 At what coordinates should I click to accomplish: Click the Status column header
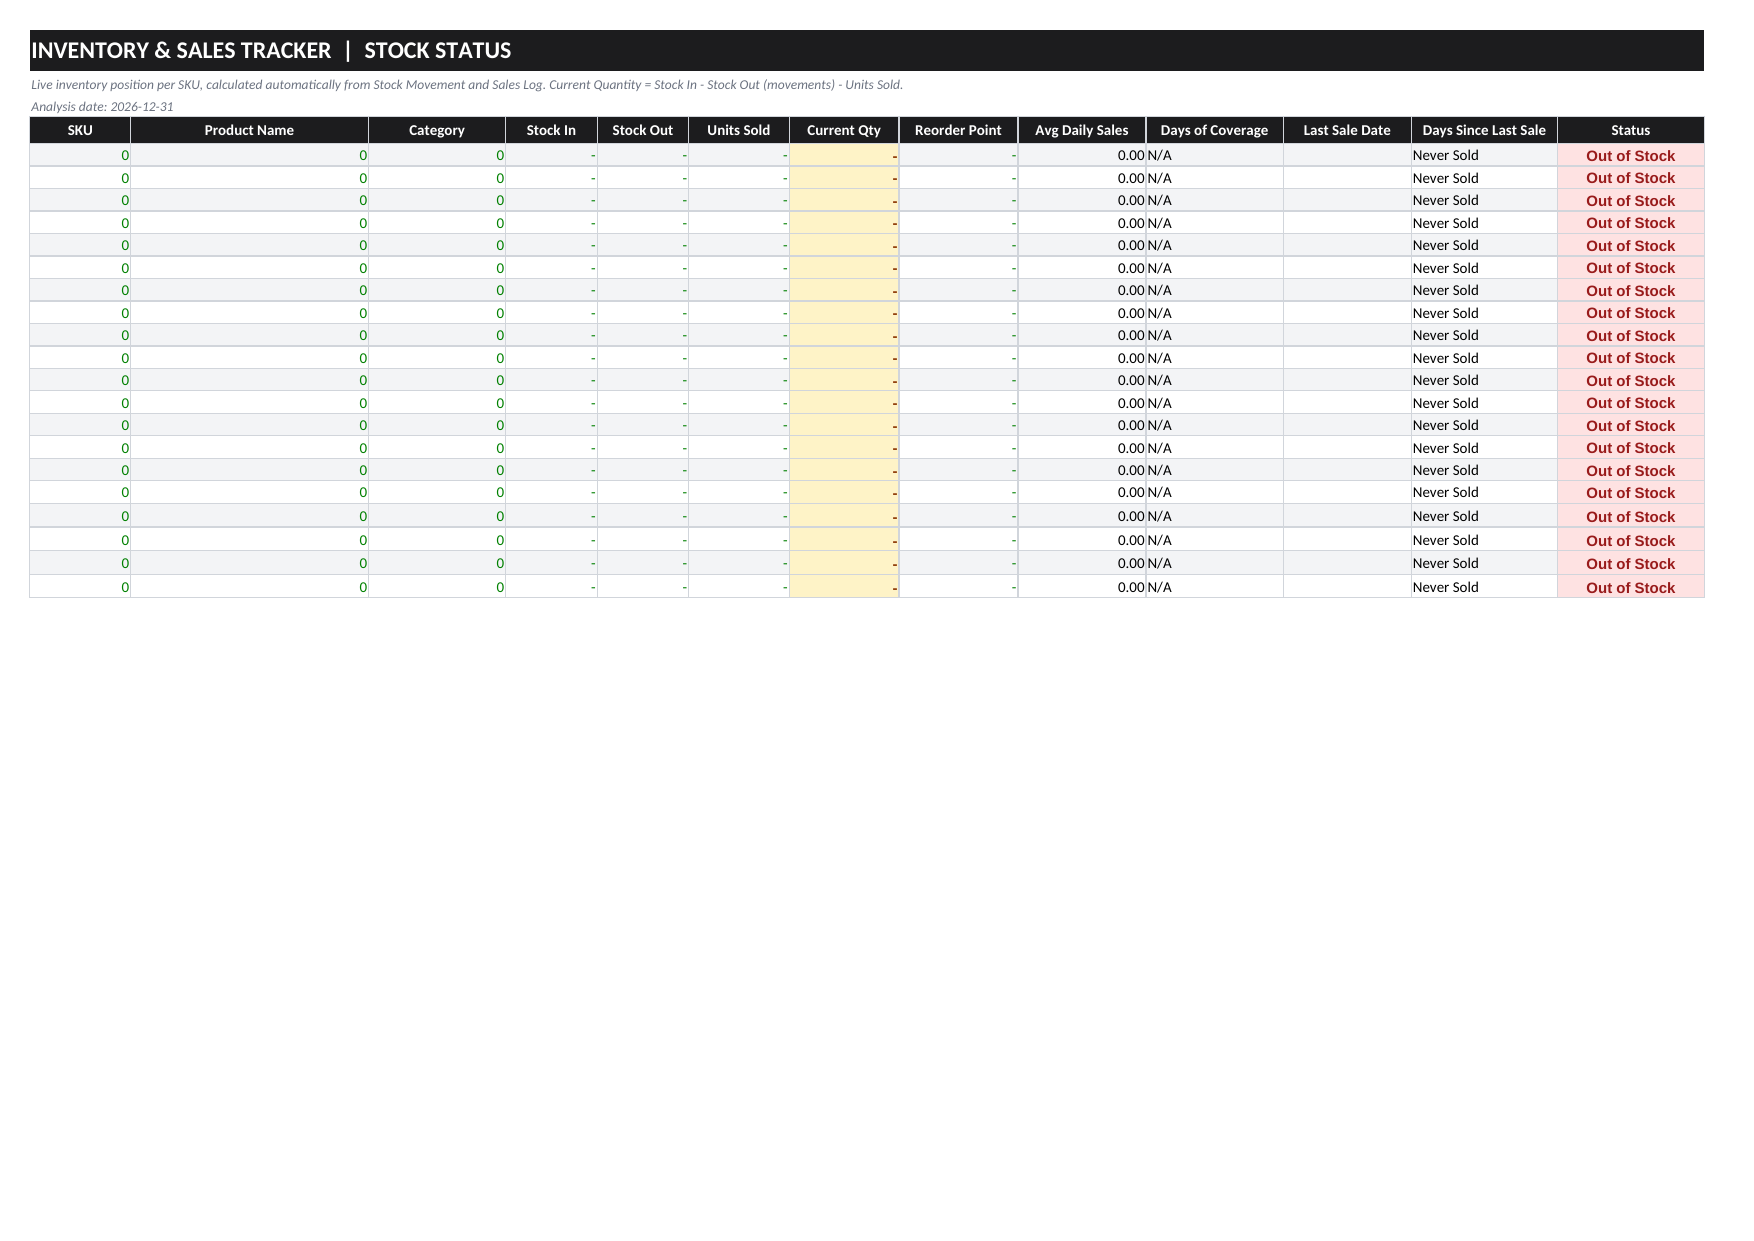(x=1631, y=130)
